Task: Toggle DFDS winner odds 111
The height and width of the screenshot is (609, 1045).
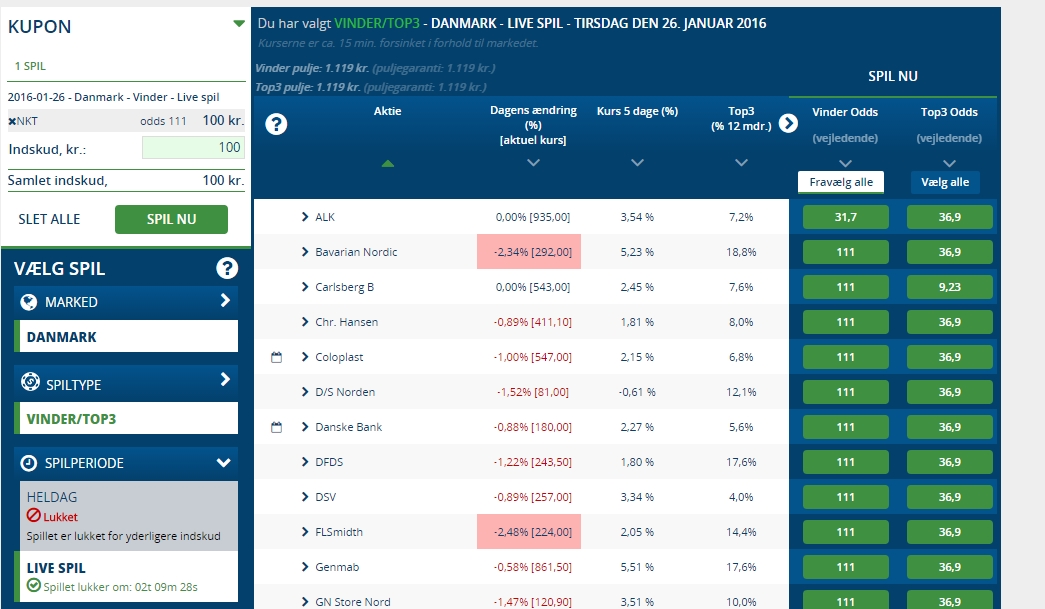Action: pos(846,462)
